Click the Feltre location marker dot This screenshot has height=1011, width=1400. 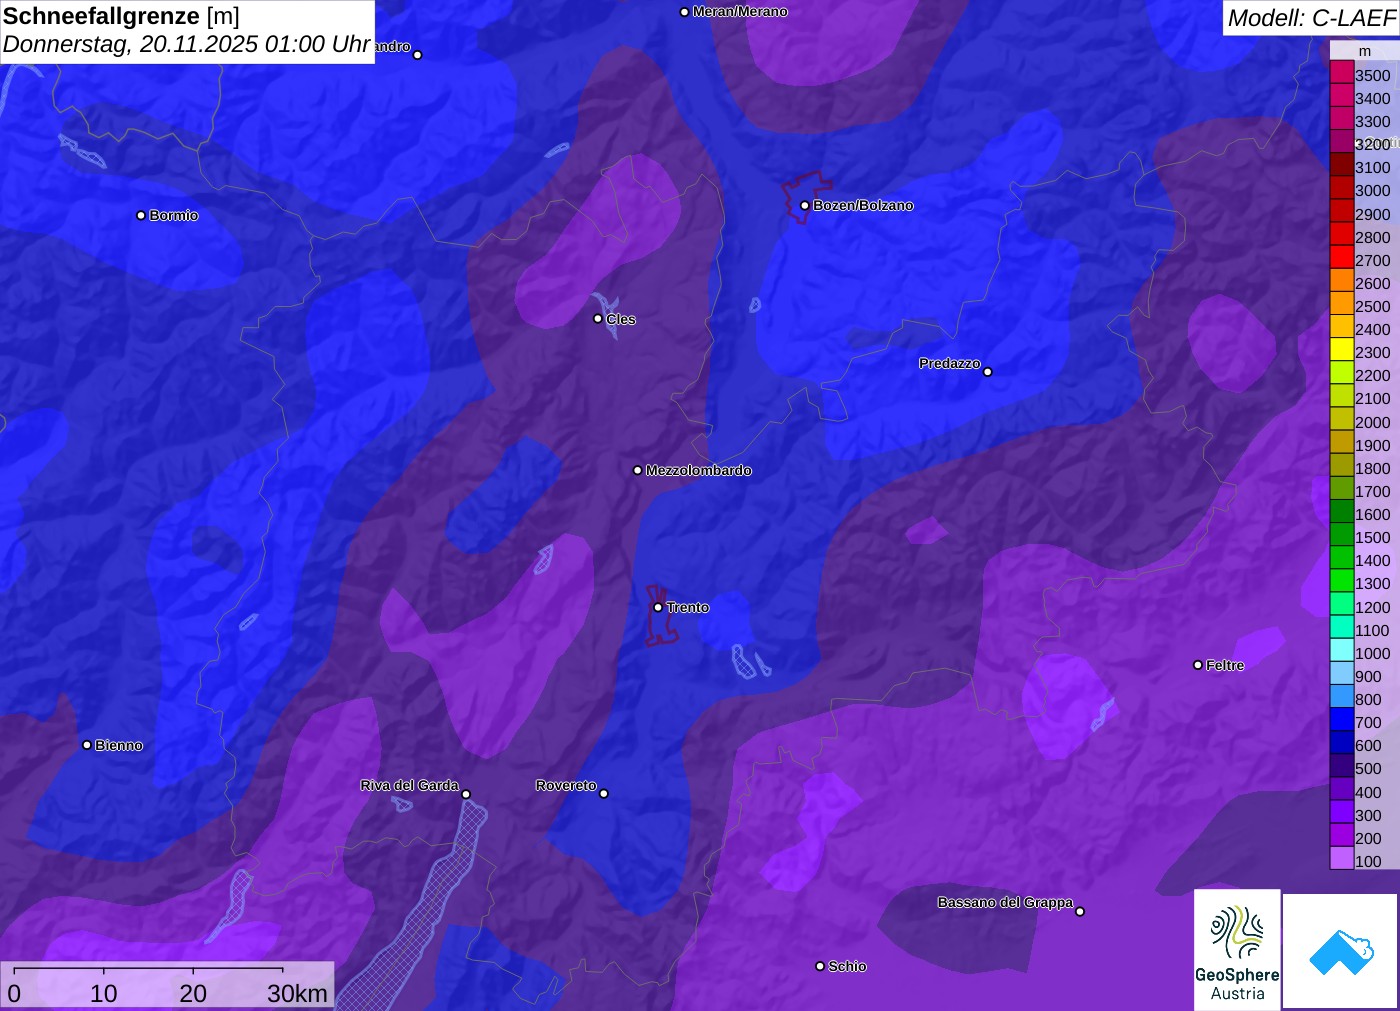click(1198, 665)
